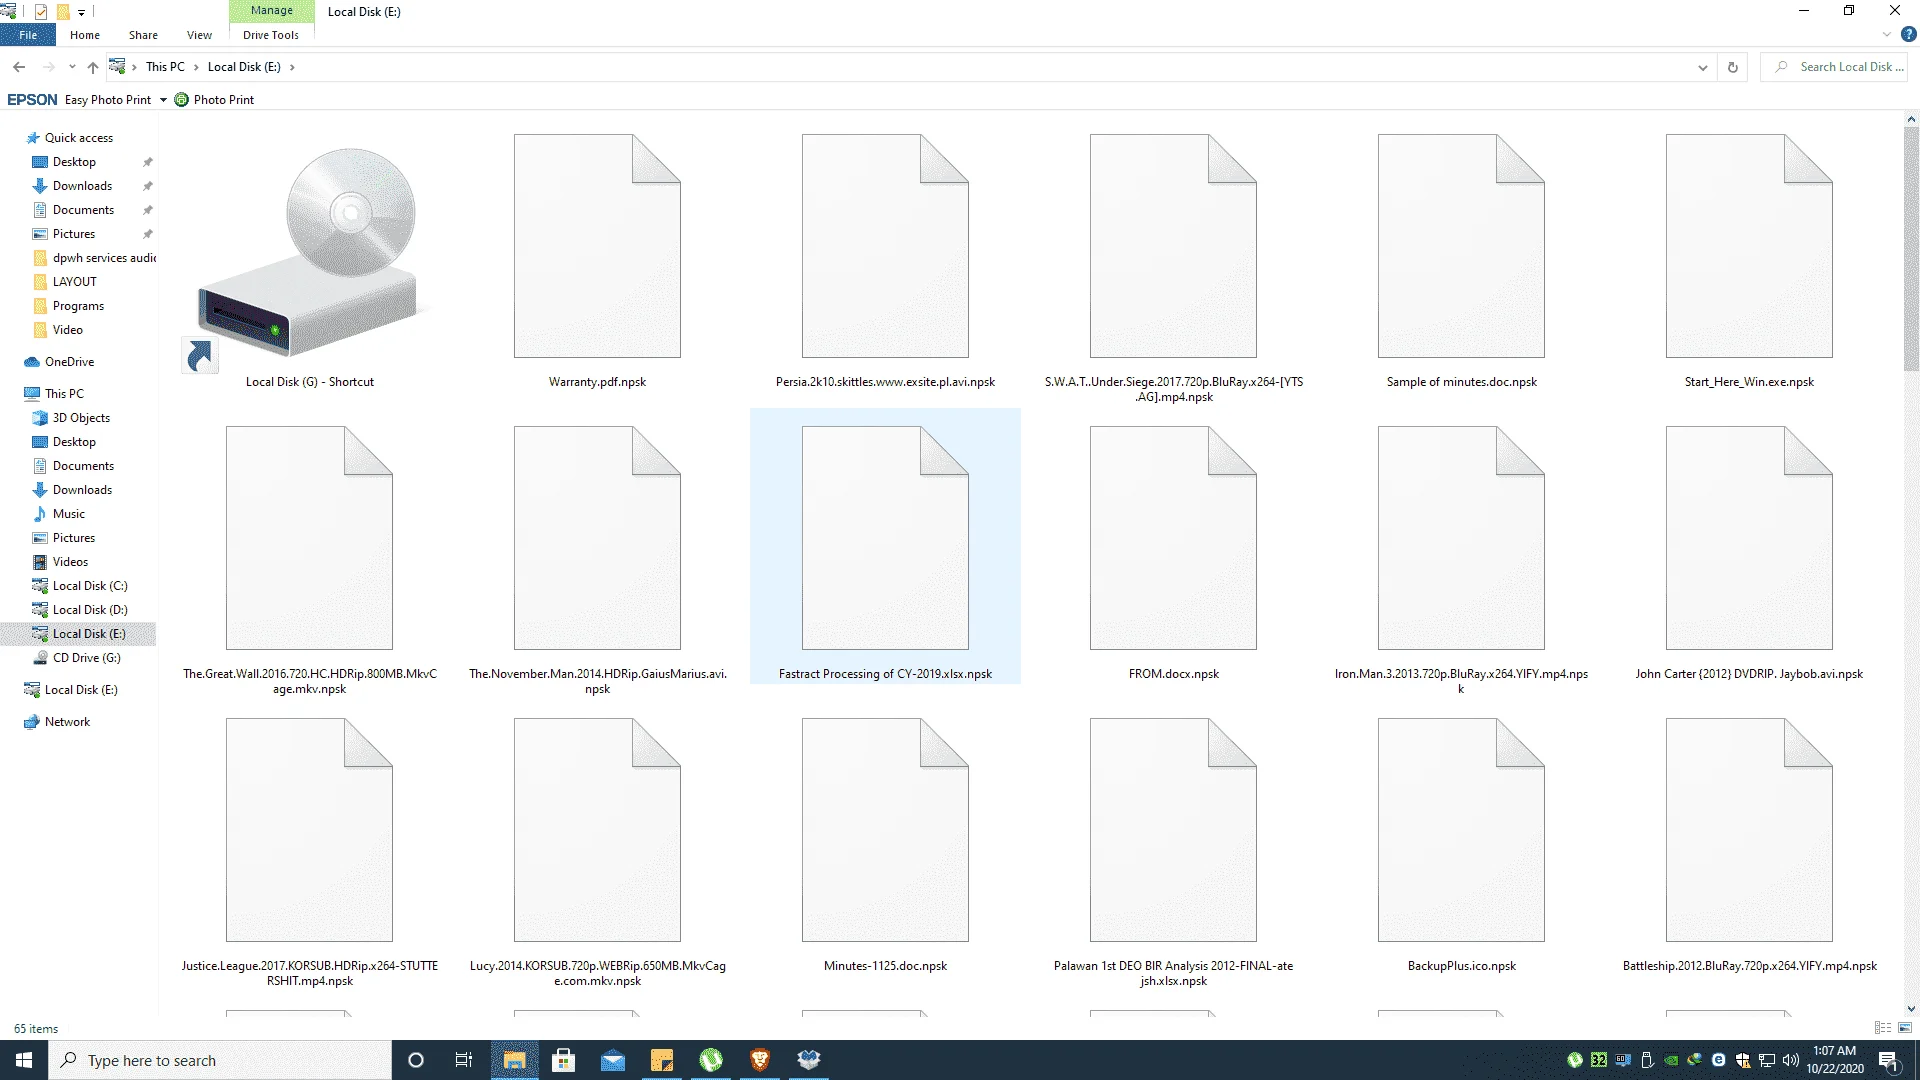The image size is (1920, 1080).
Task: Open Network in navigation pane
Action: coord(67,722)
